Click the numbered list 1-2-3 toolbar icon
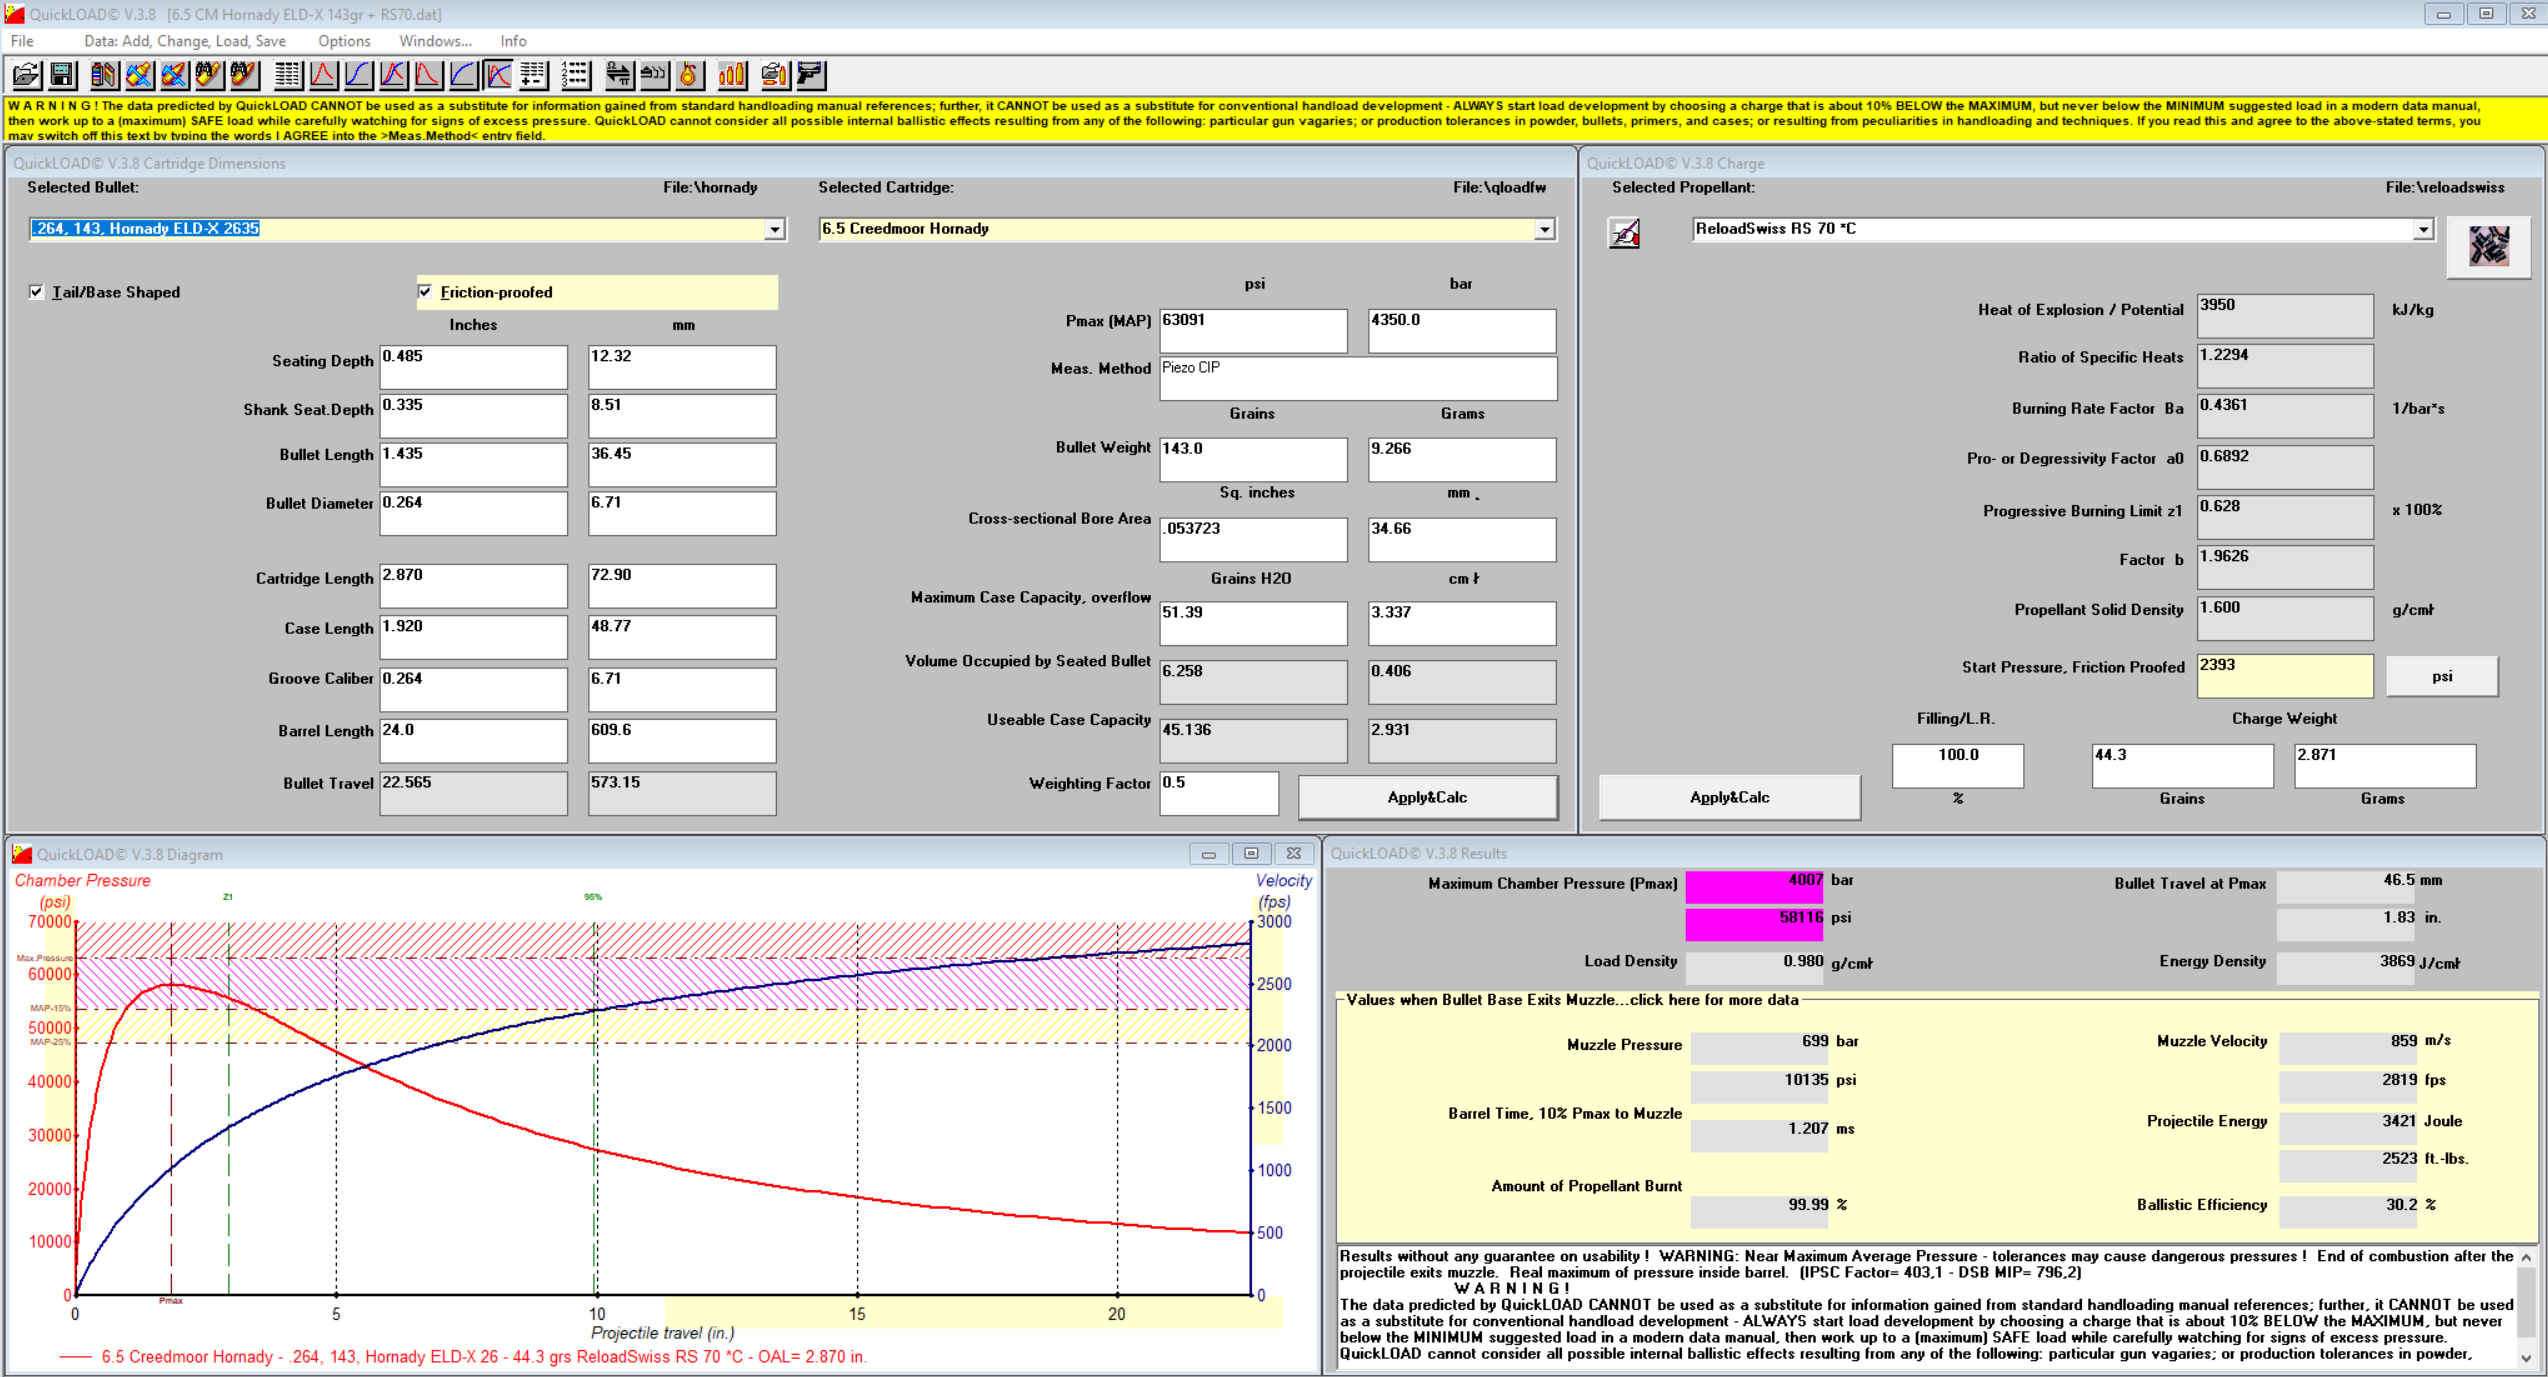Viewport: 2548px width, 1377px height. 575,75
